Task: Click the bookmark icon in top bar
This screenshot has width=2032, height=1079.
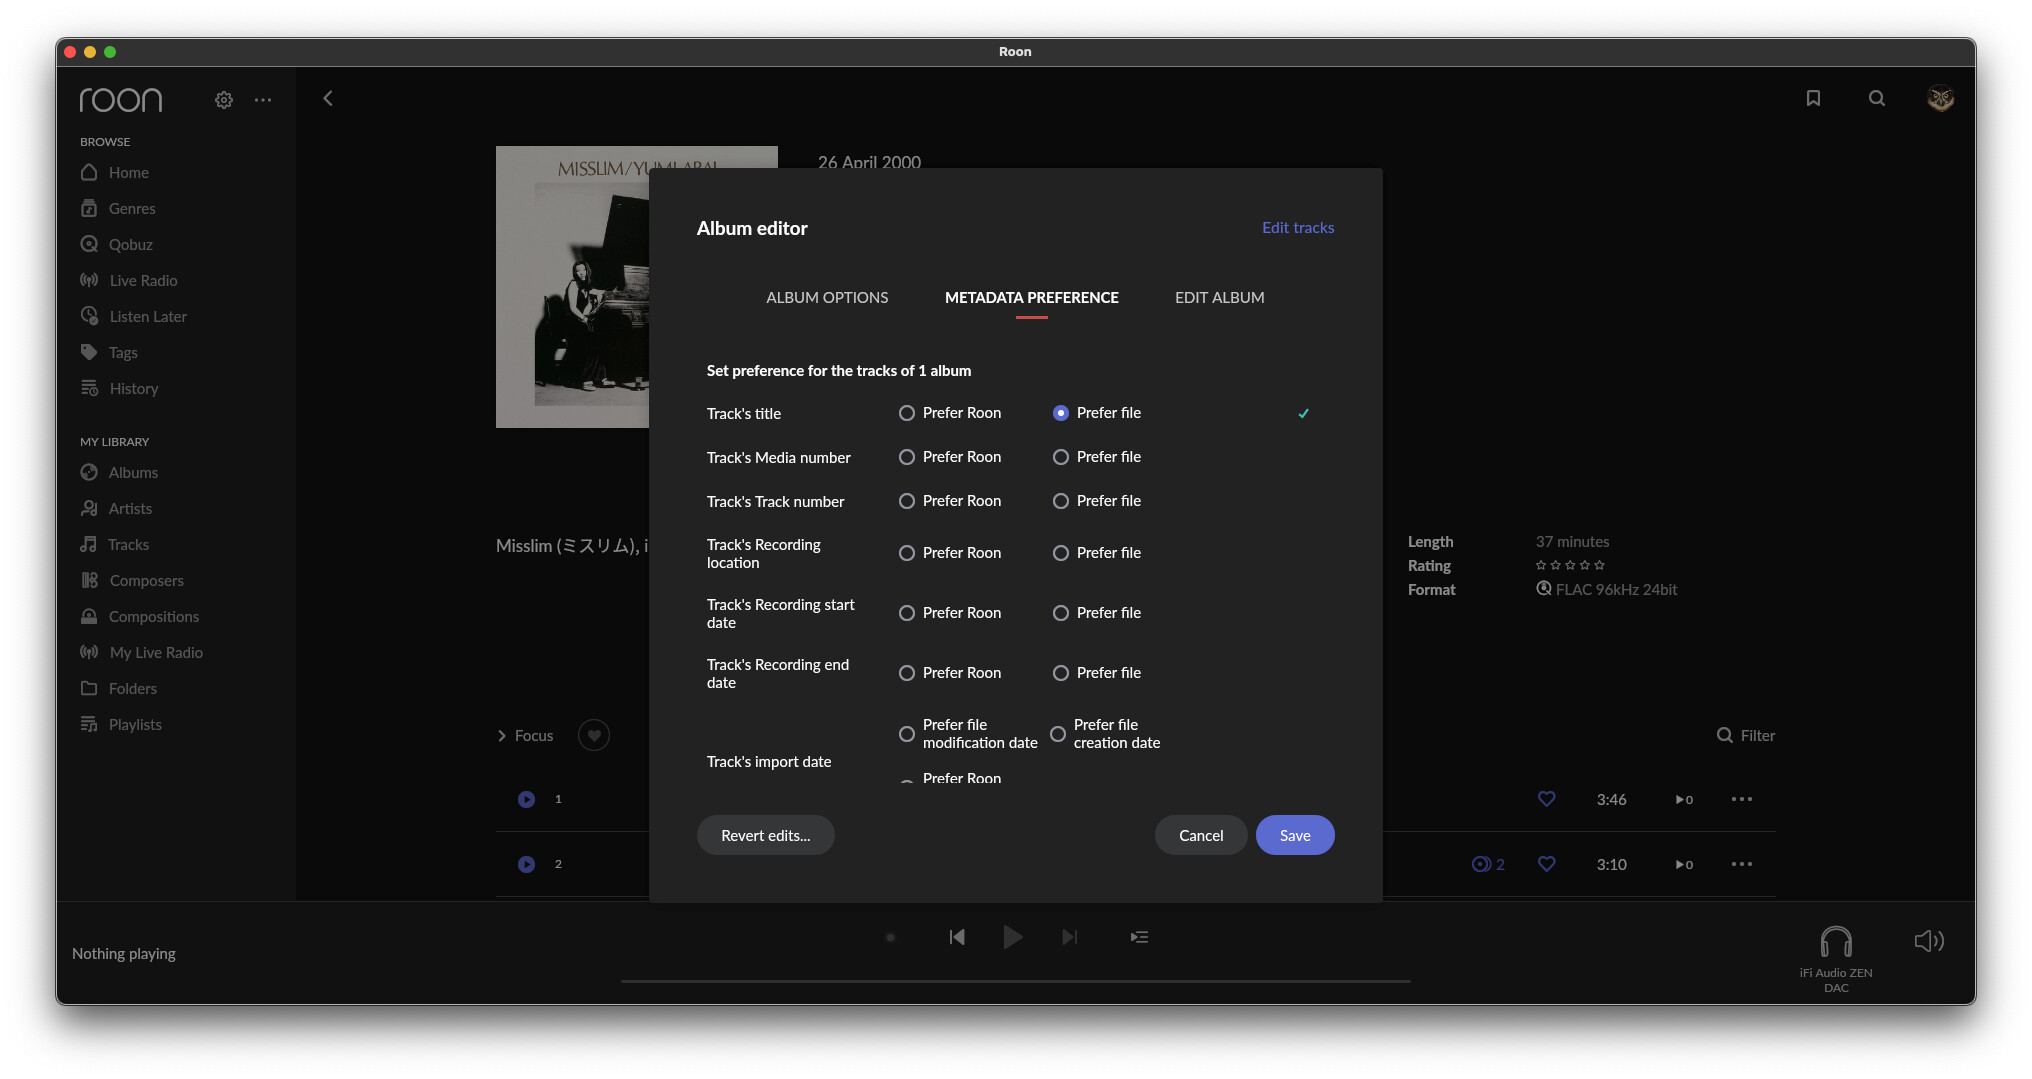Action: click(1813, 98)
